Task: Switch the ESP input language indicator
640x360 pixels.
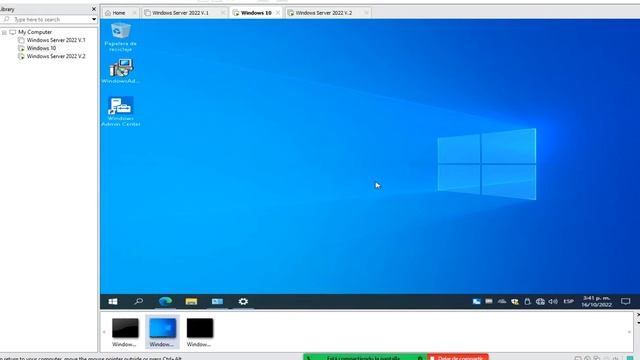Action: pos(569,302)
